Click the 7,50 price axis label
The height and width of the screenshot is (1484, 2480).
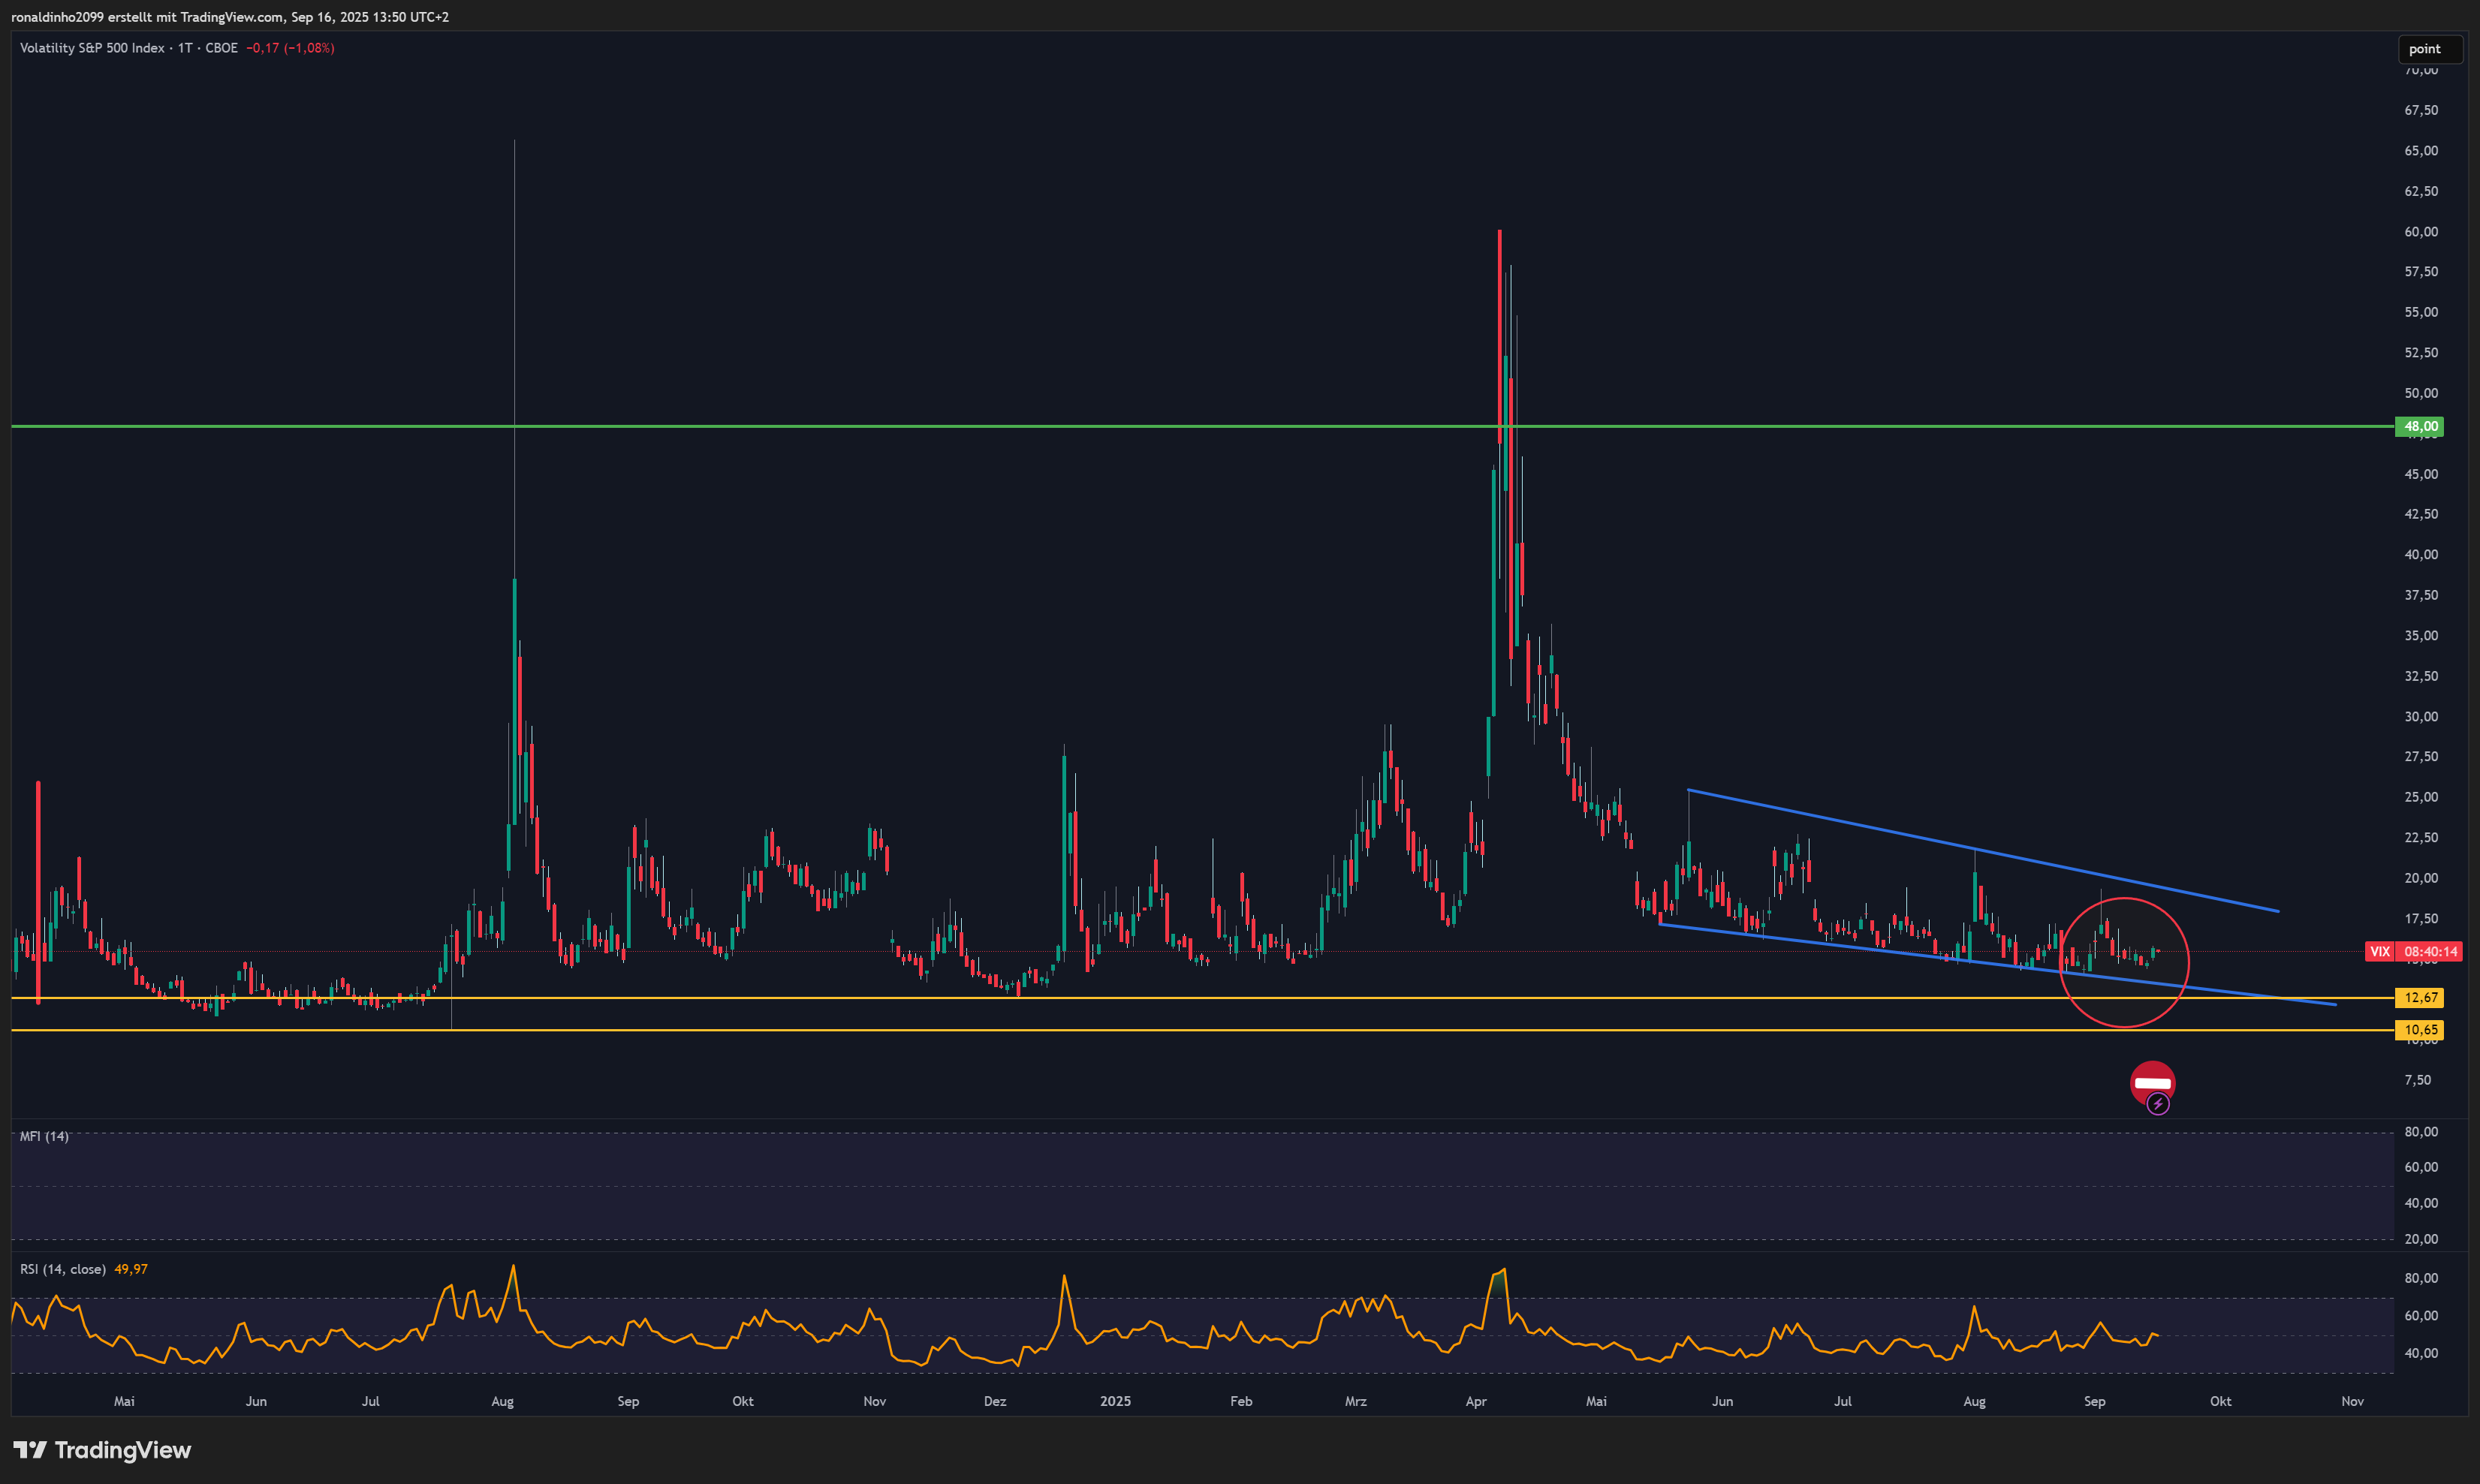pos(2417,1079)
